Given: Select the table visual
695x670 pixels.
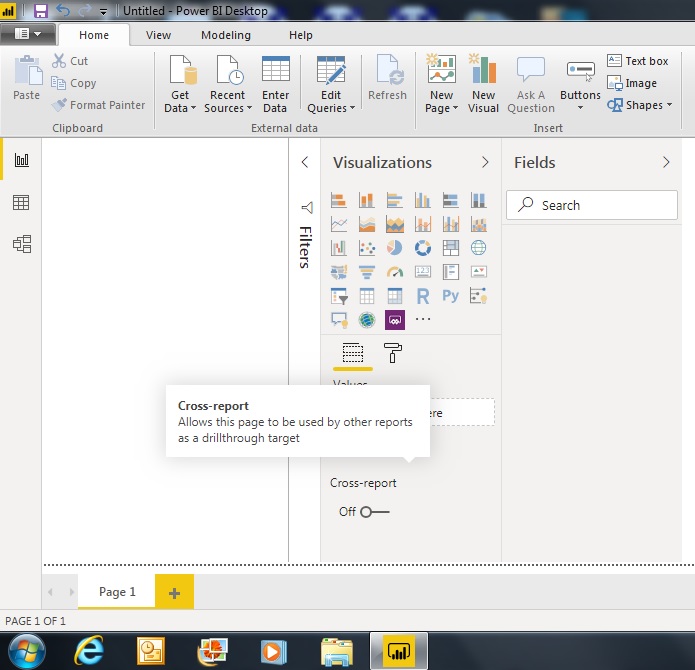Looking at the screenshot, I should [367, 296].
